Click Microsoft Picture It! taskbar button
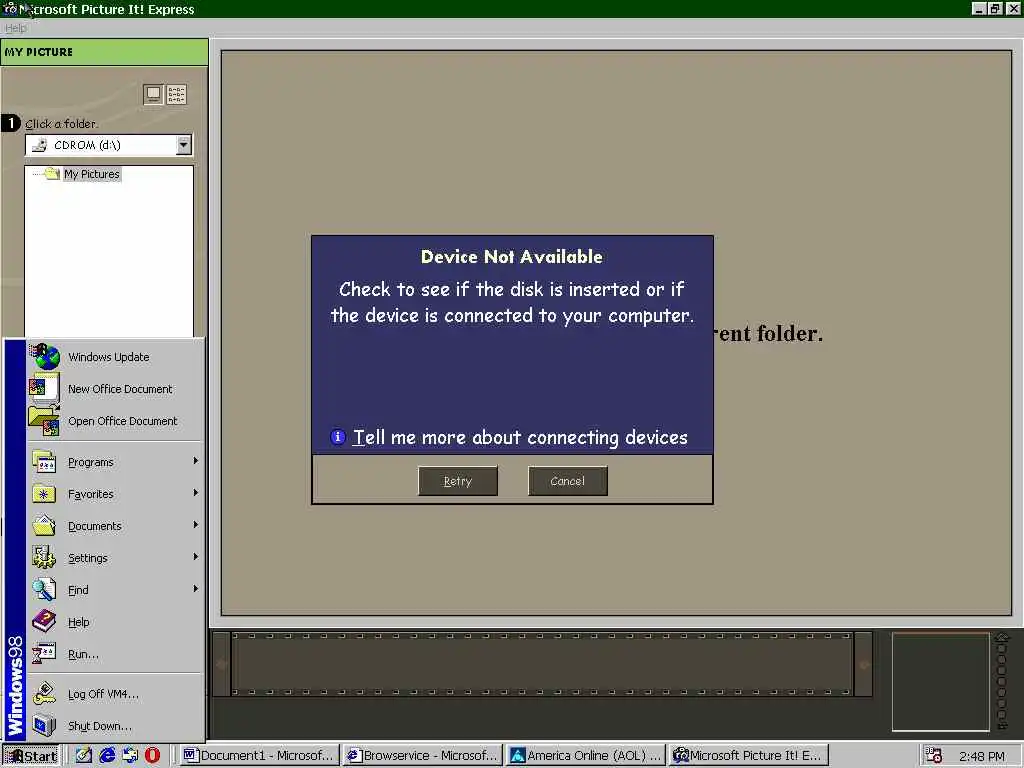The height and width of the screenshot is (768, 1024). [x=749, y=756]
